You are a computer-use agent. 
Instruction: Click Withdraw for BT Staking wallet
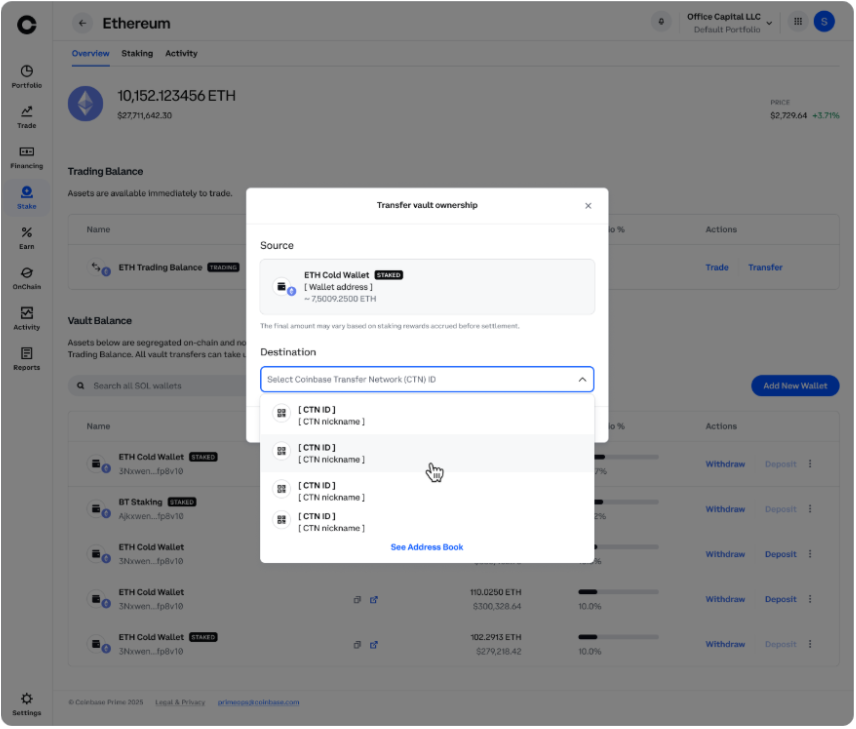click(725, 509)
